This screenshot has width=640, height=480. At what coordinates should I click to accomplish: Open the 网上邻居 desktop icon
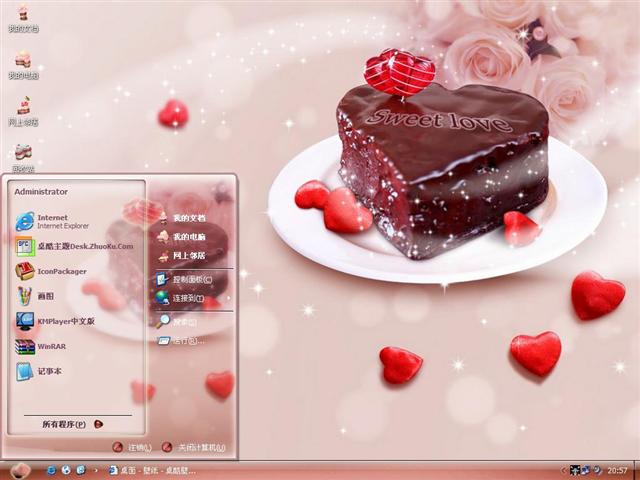(x=23, y=111)
